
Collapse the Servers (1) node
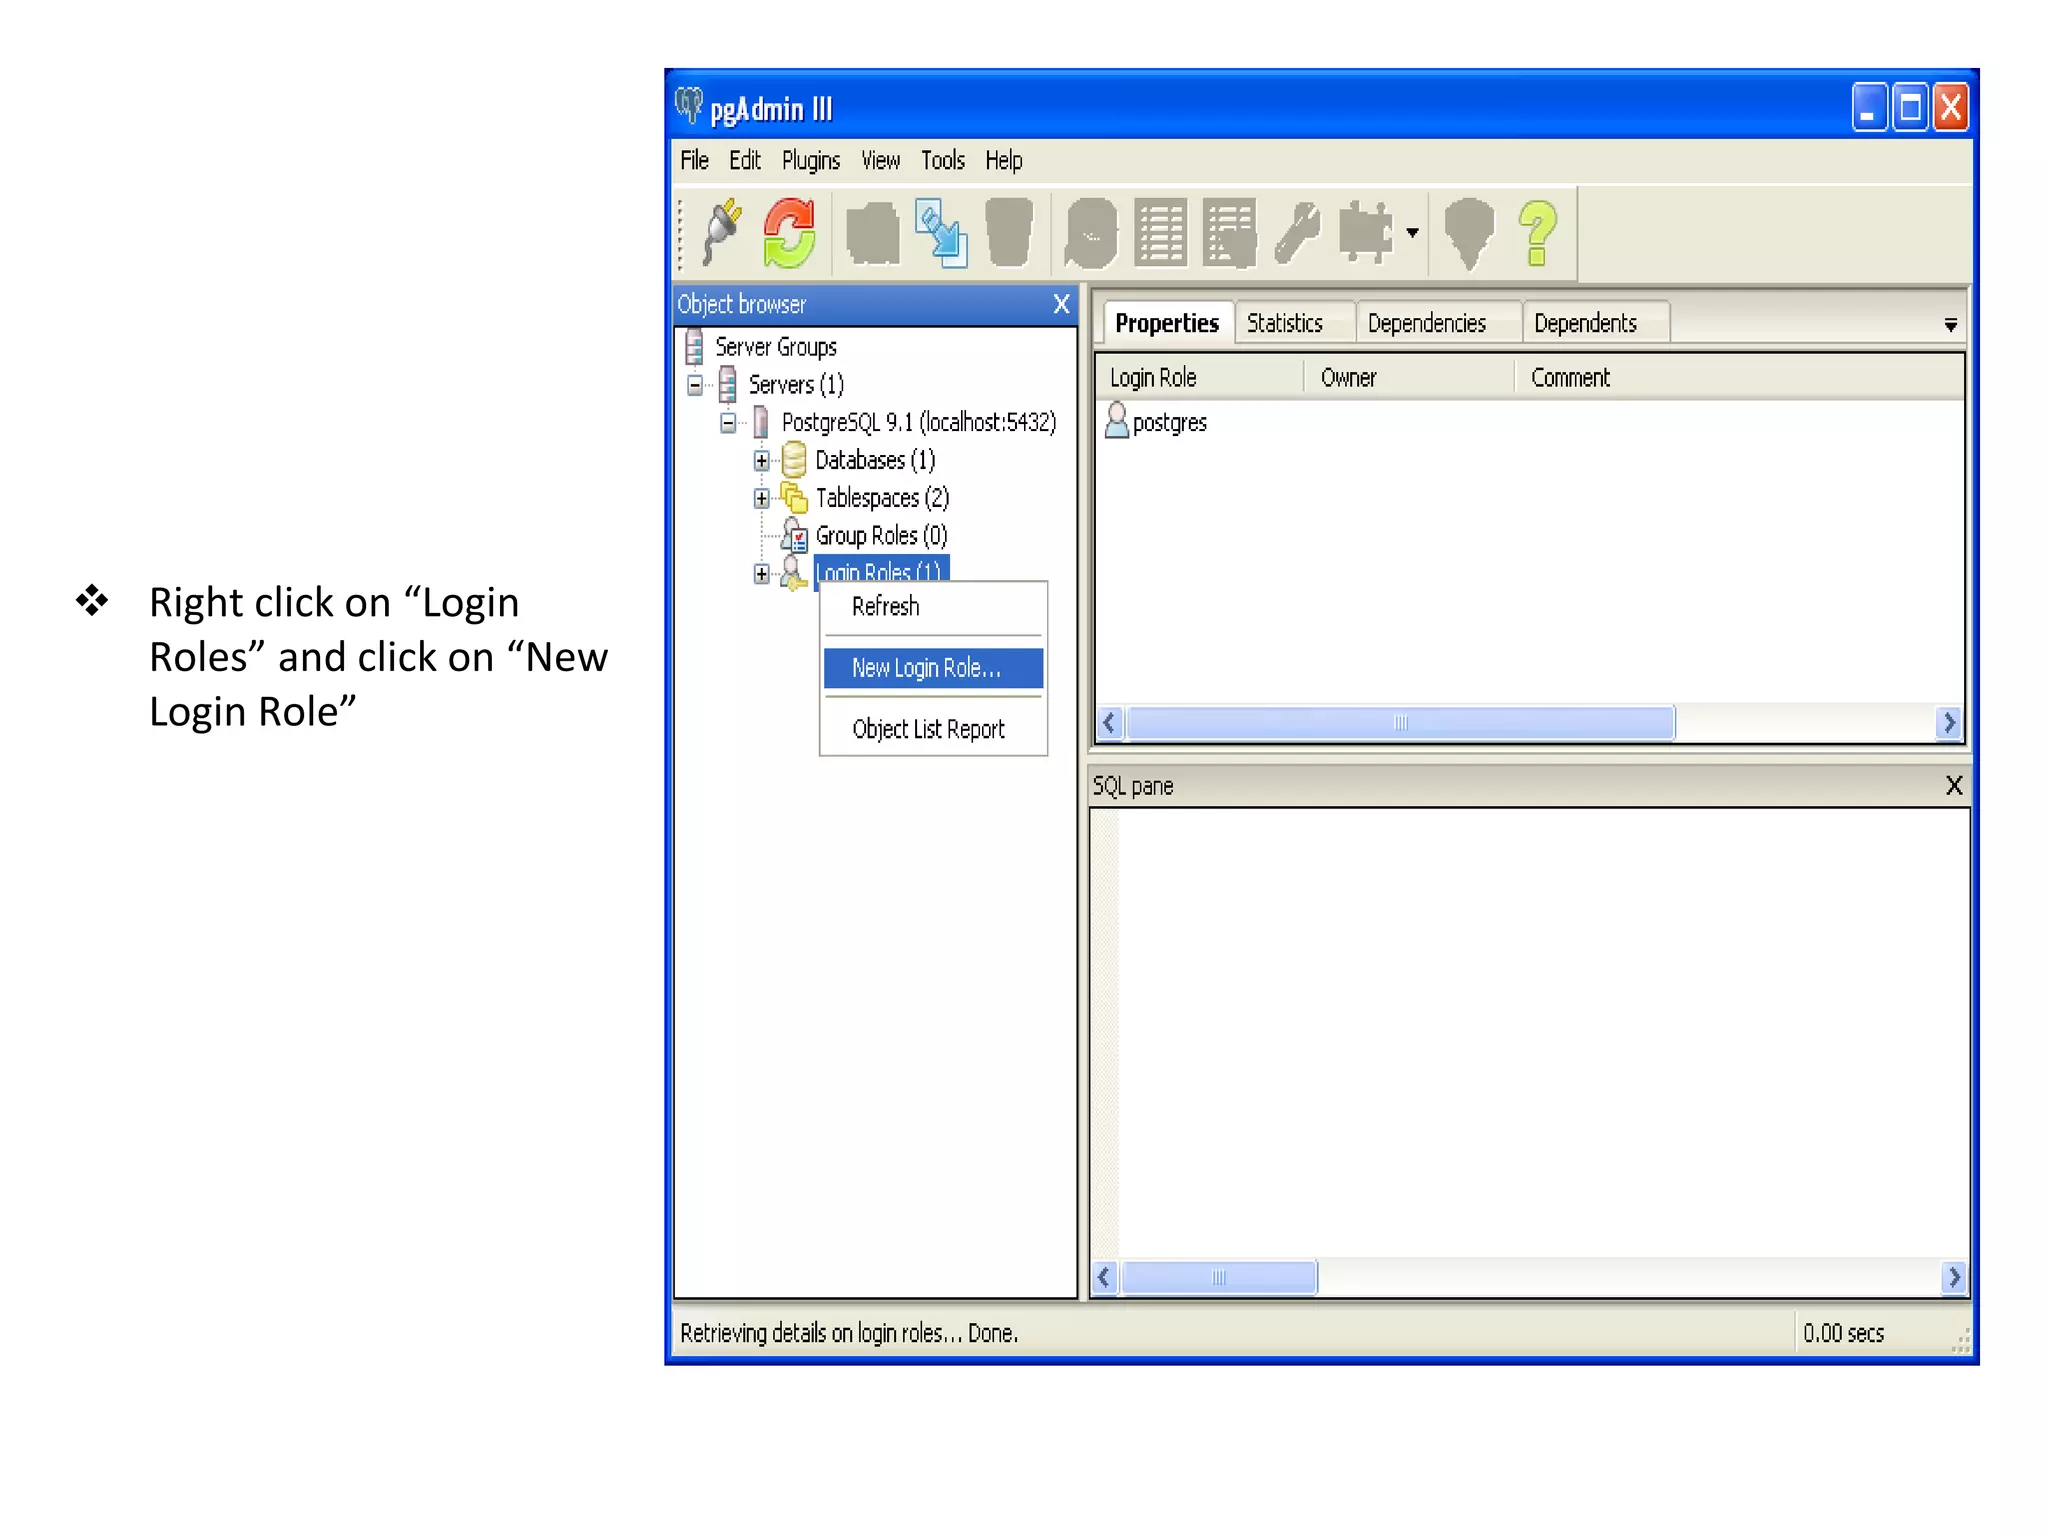tap(695, 385)
